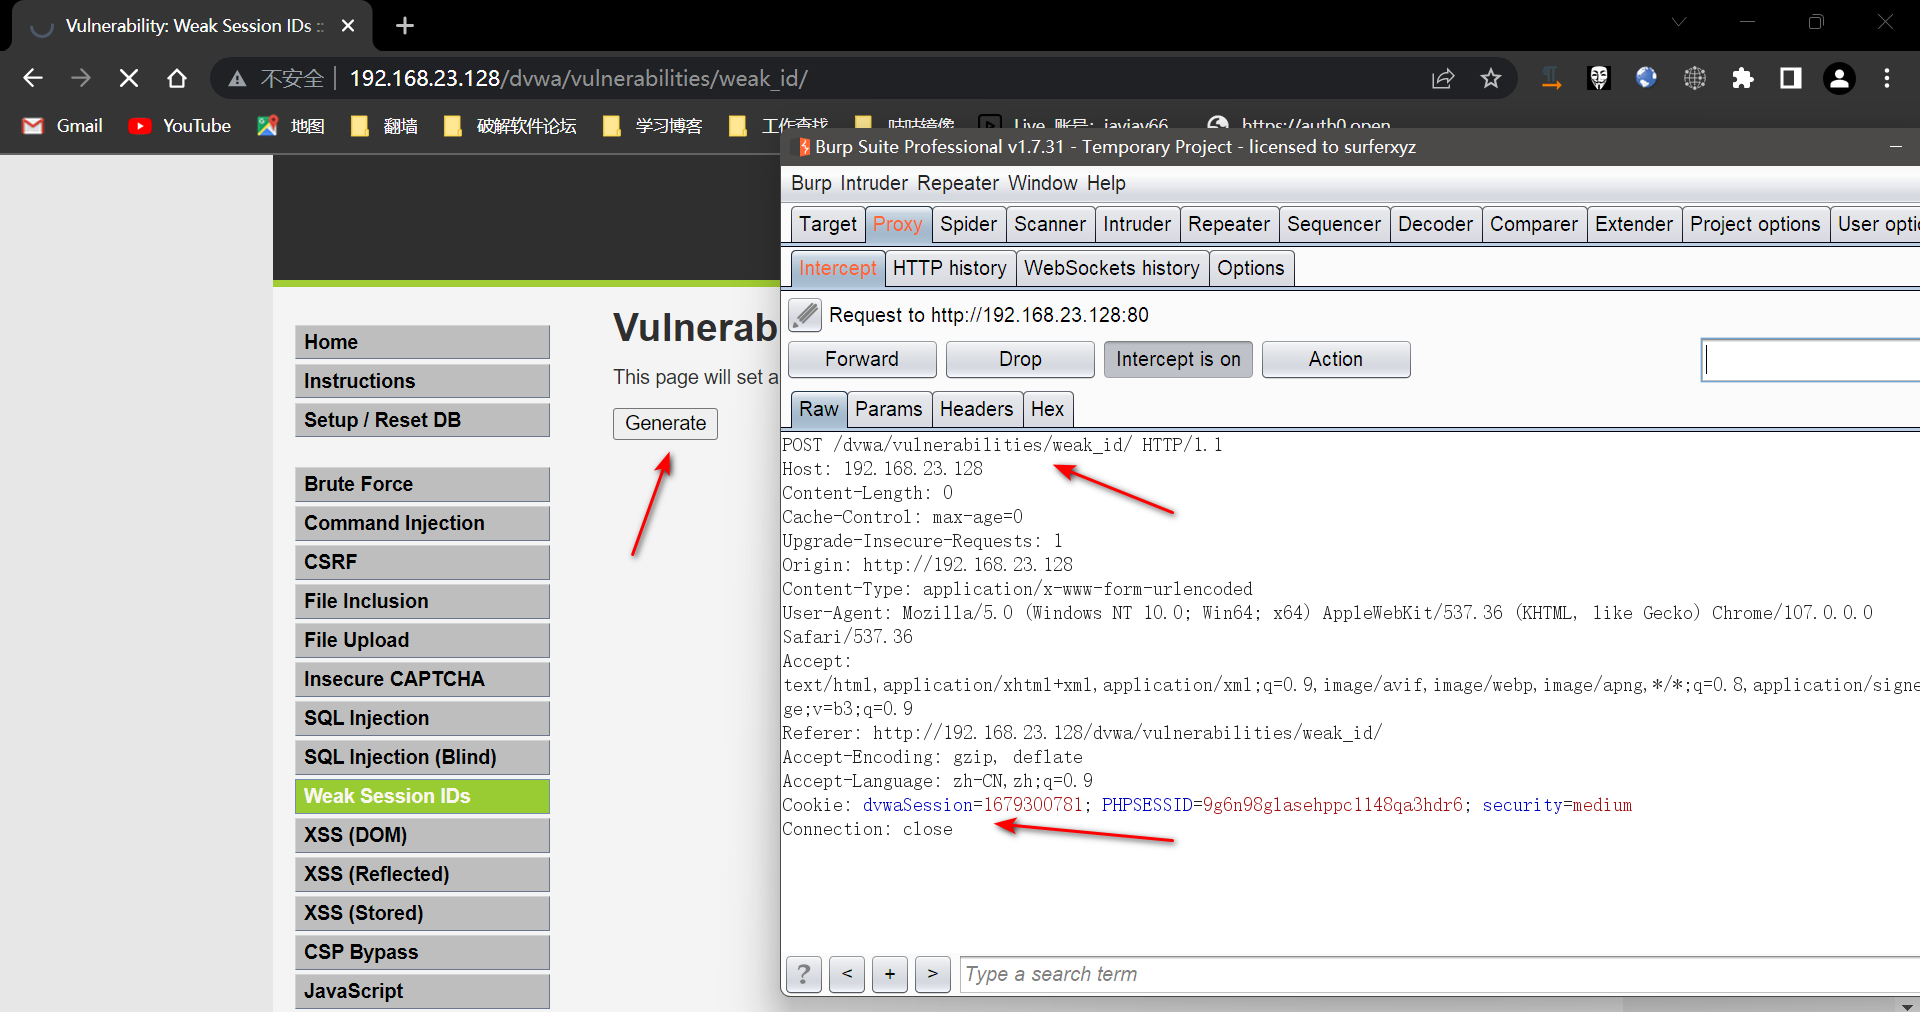The image size is (1920, 1012).
Task: Toggle the Intercept is on button
Action: point(1178,359)
